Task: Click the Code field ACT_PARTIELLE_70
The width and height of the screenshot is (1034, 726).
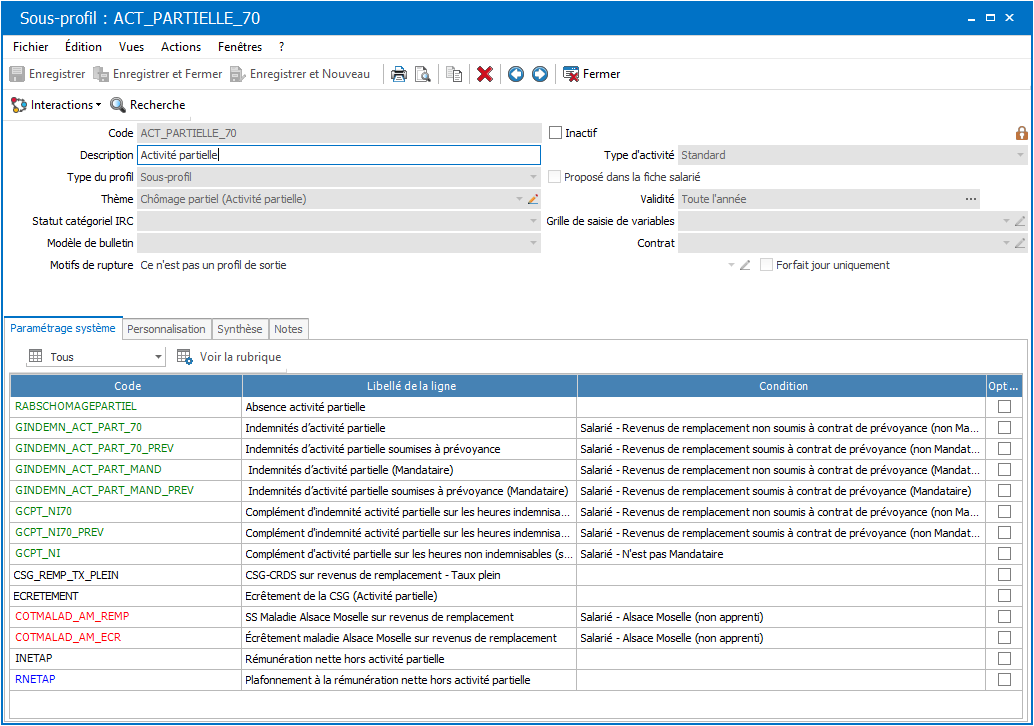Action: tap(339, 133)
